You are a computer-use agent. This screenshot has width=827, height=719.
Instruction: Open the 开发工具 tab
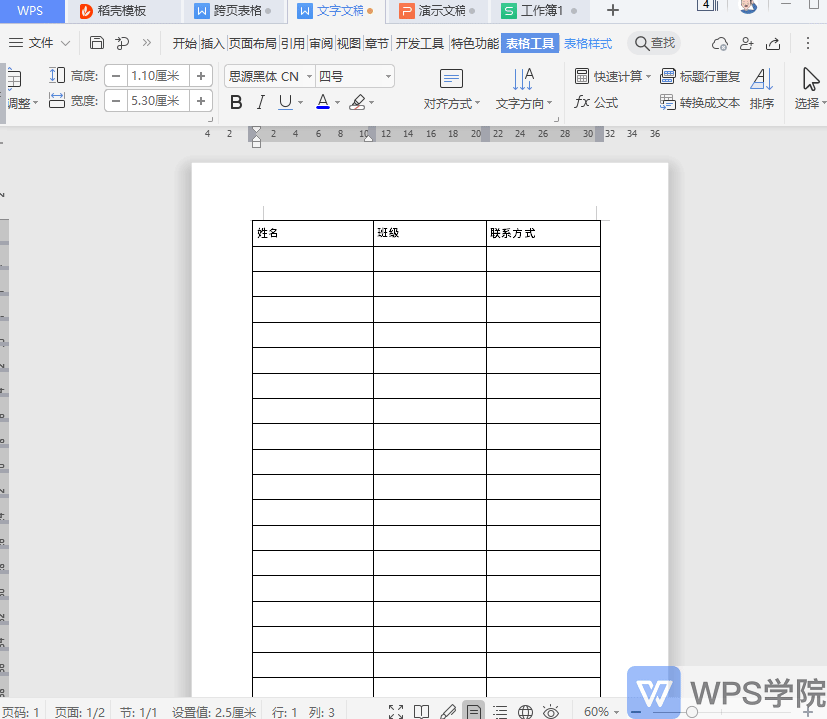tap(420, 43)
